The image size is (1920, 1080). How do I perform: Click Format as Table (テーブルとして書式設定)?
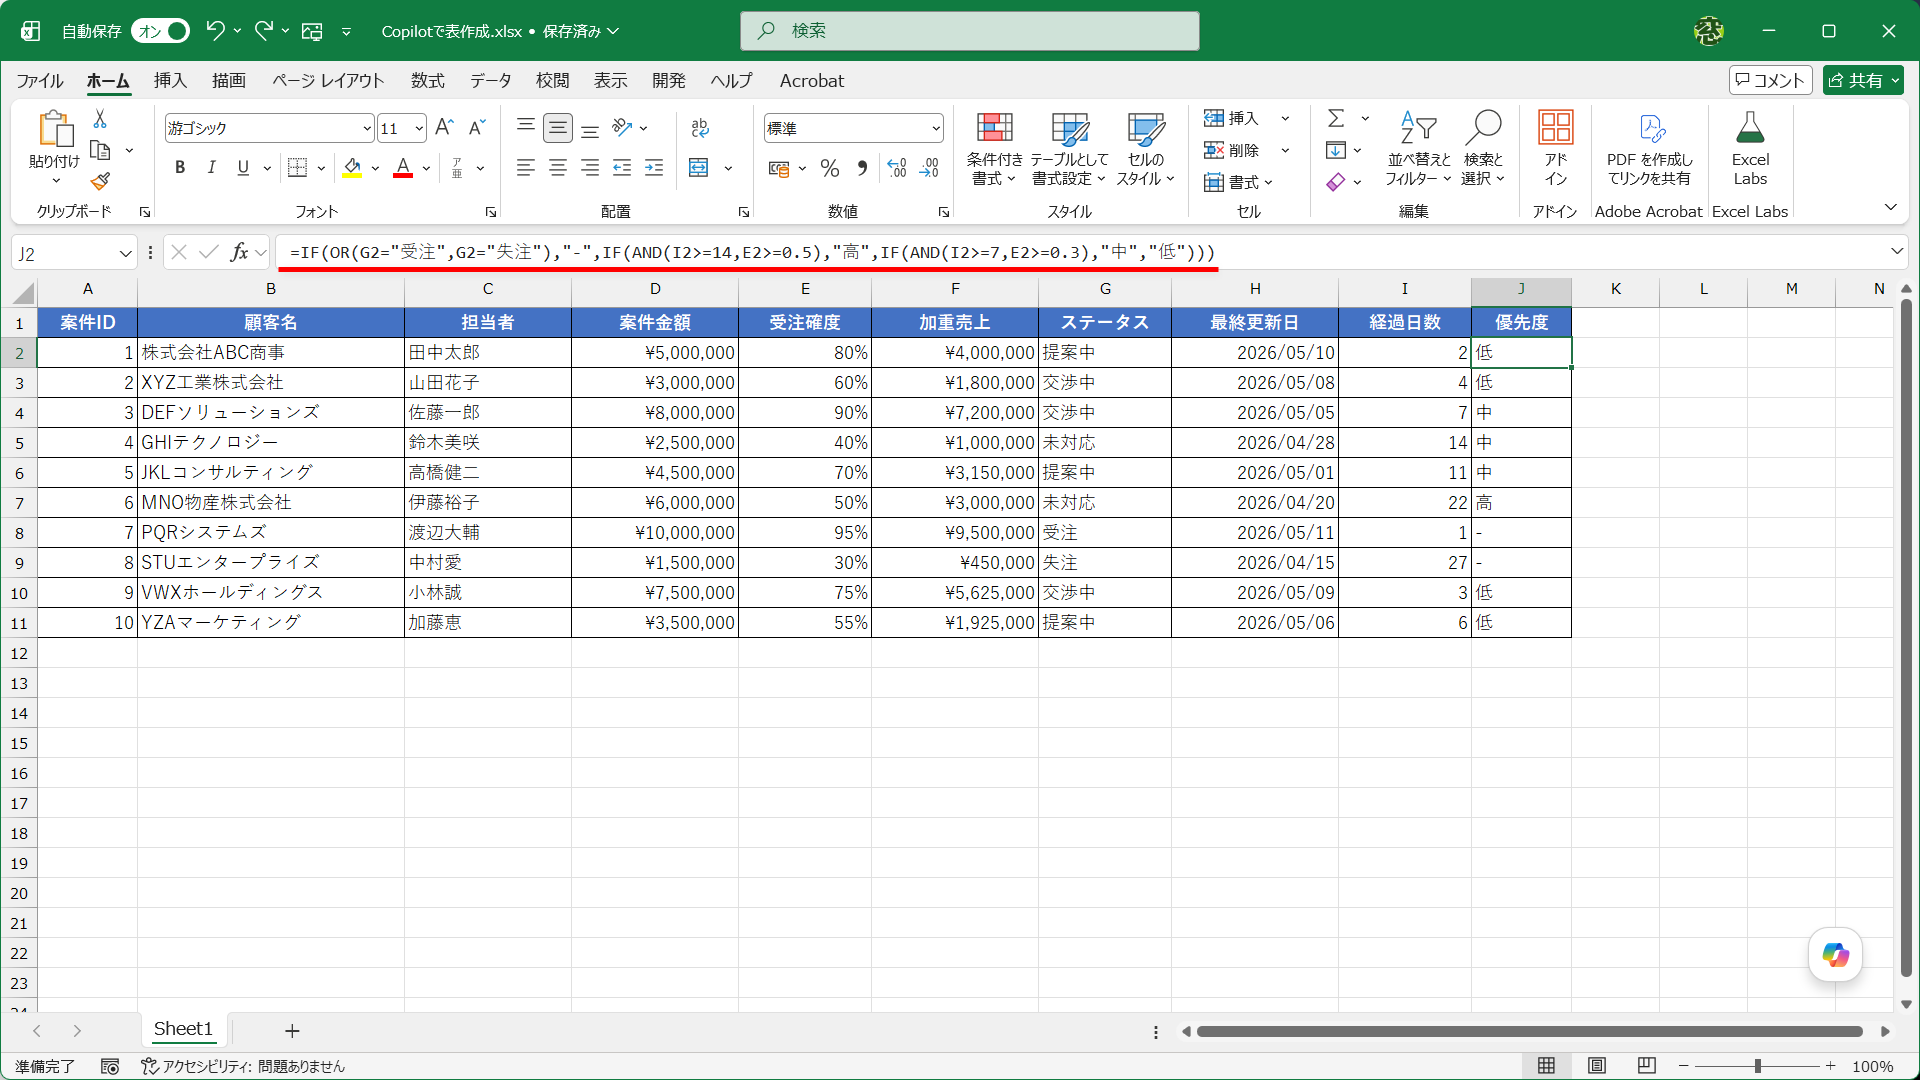(x=1069, y=148)
